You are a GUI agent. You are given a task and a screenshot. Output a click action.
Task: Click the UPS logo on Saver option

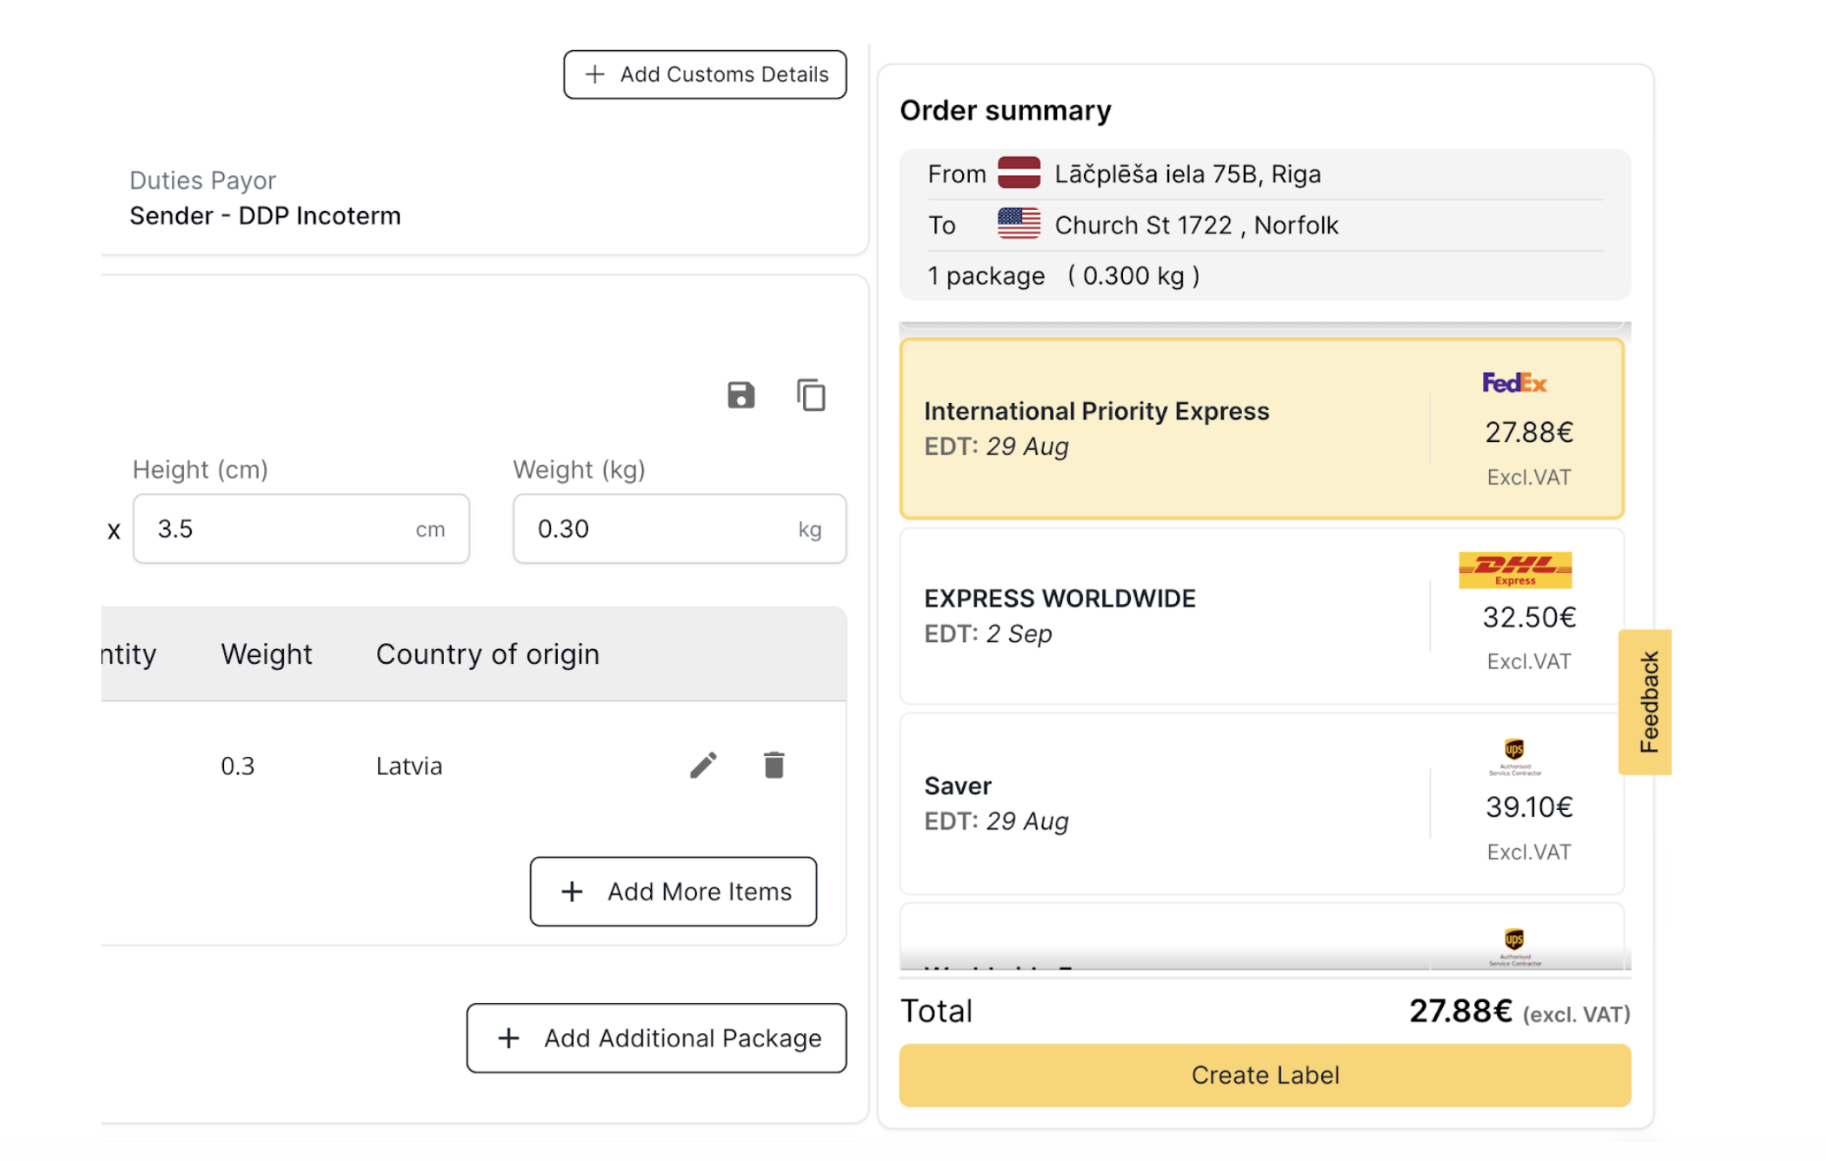(x=1514, y=755)
